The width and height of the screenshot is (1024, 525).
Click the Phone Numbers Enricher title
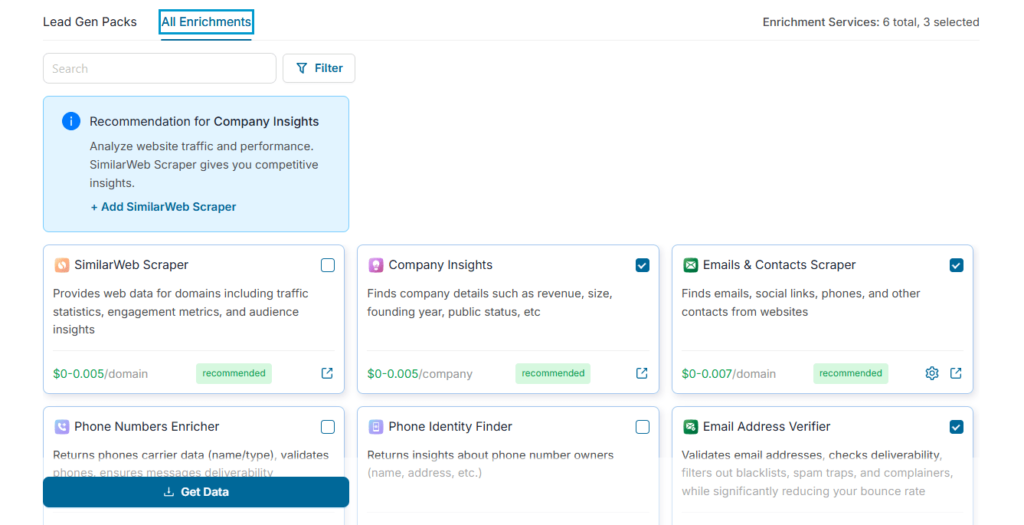(x=147, y=427)
